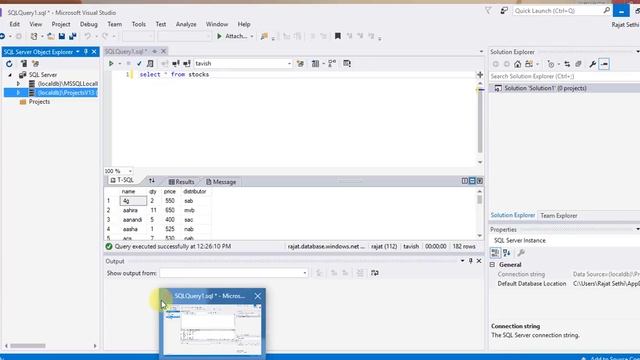640x360 pixels.
Task: Open the Edit menu
Action: click(x=15, y=24)
